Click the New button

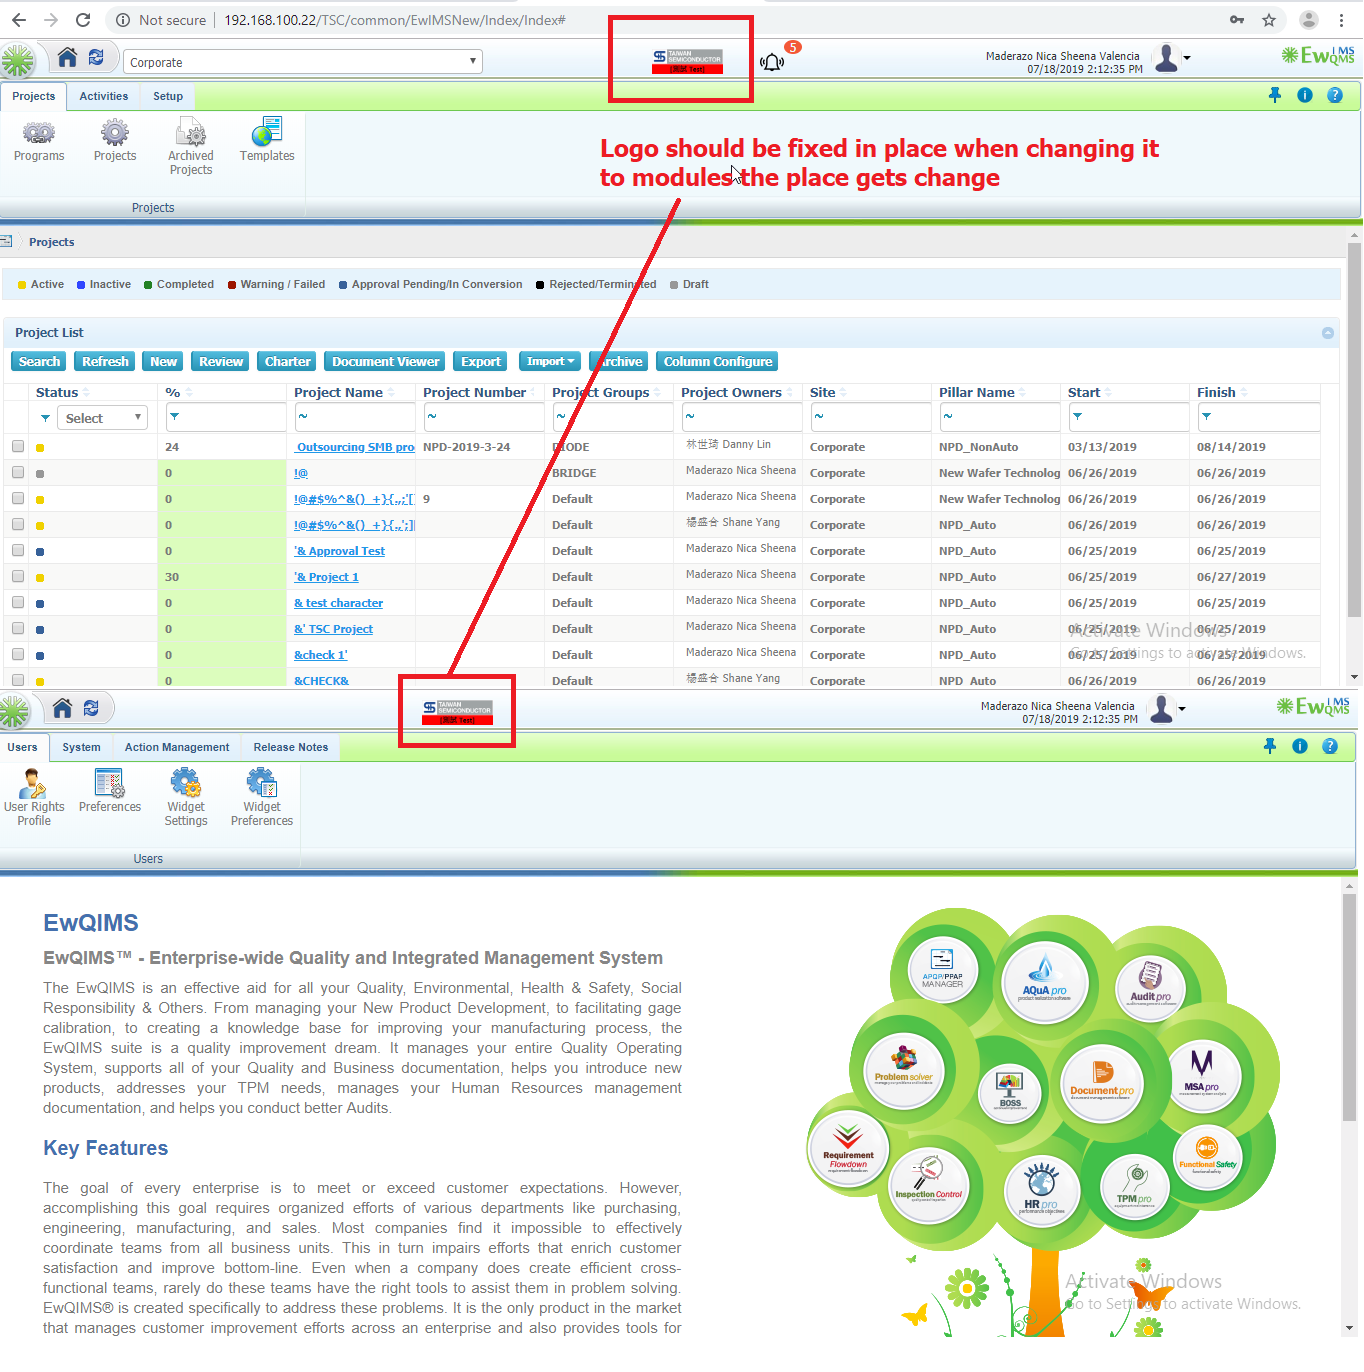pos(164,362)
